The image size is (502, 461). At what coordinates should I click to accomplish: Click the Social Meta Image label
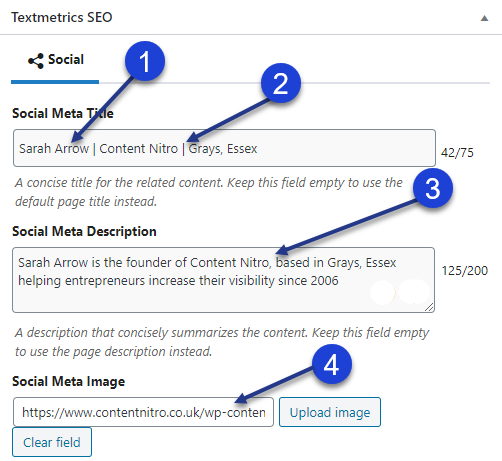click(68, 381)
